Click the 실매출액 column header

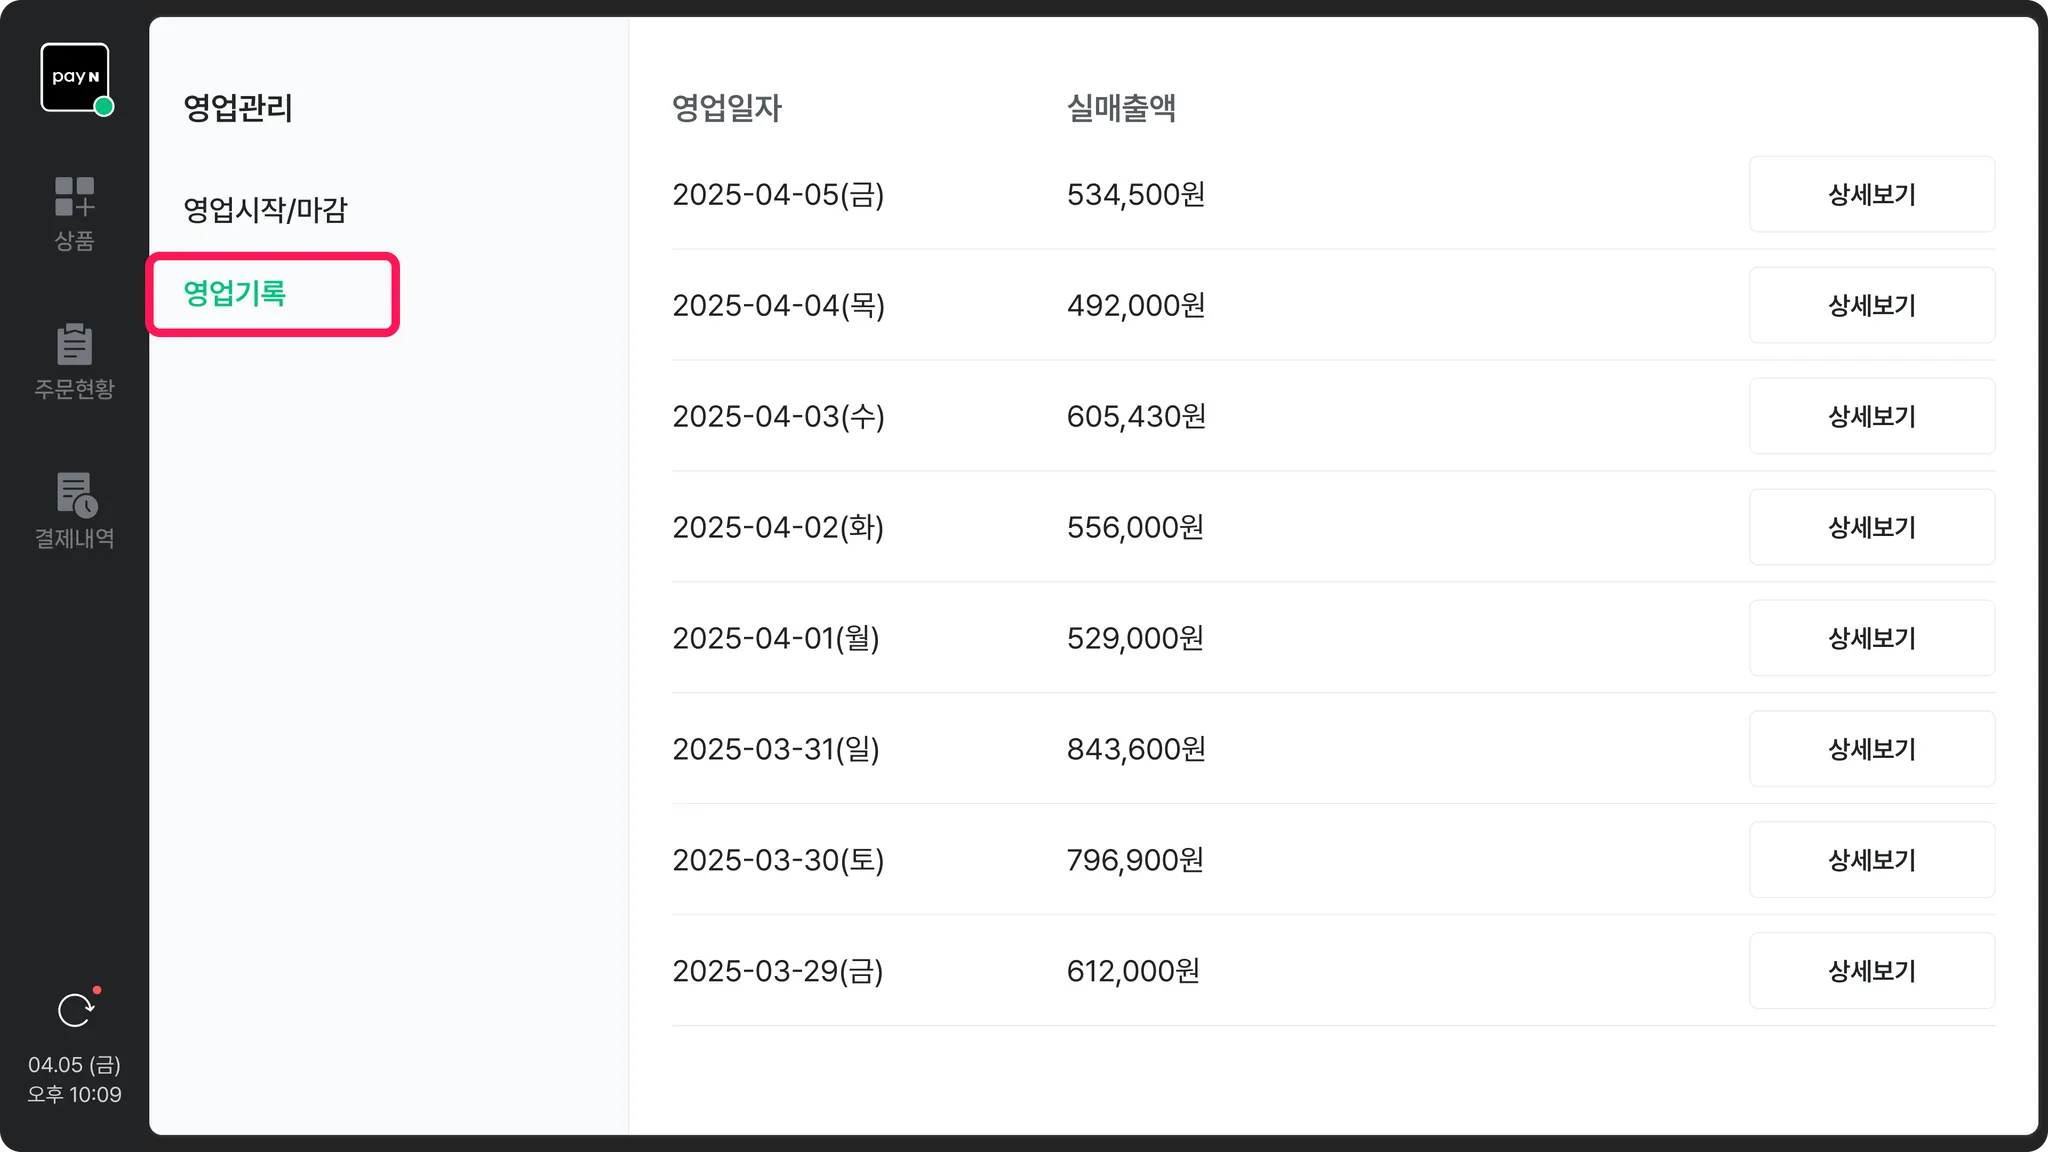(1121, 108)
